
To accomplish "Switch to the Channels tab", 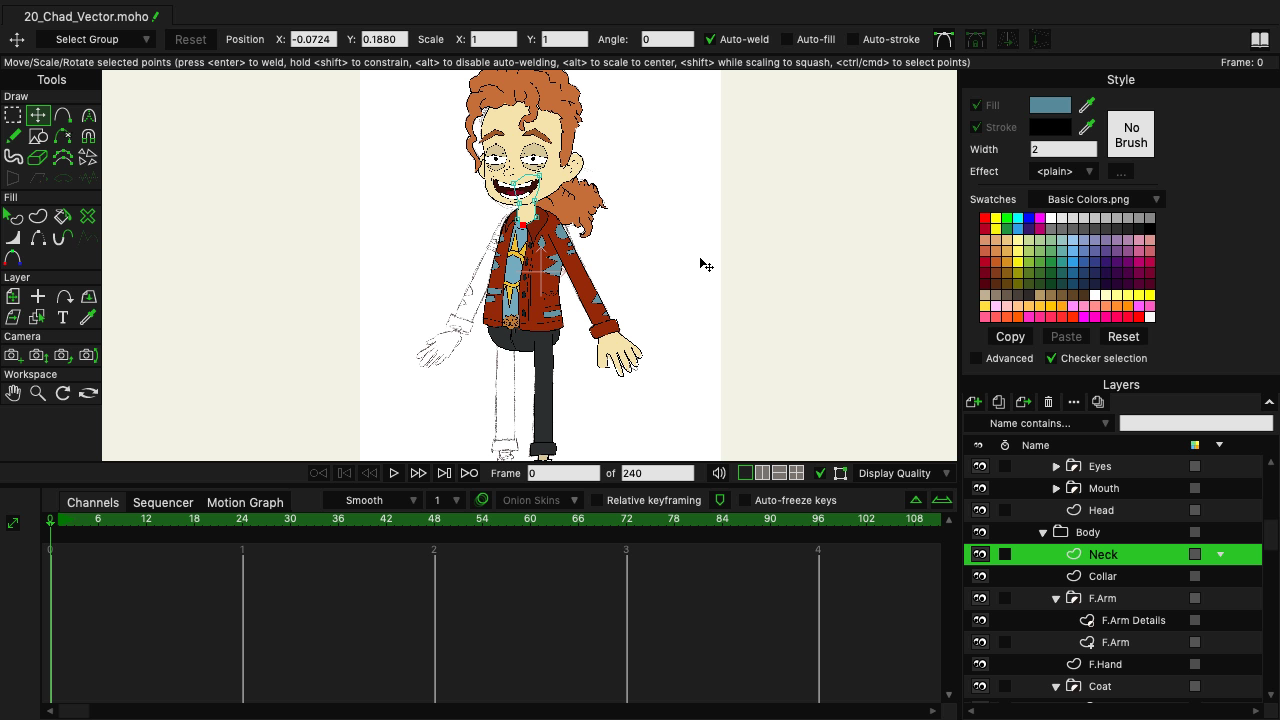I will 93,502.
